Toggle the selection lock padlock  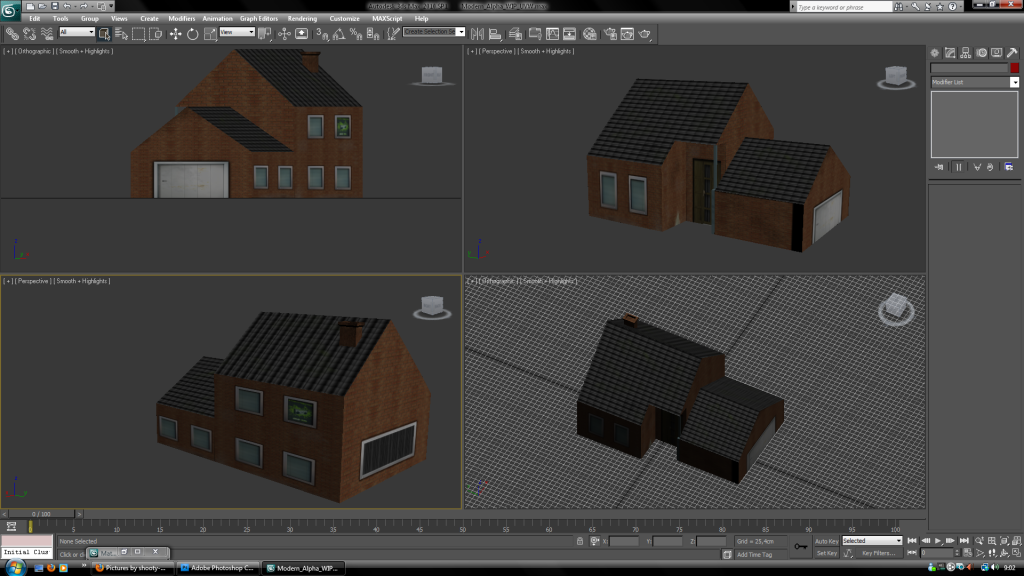pyautogui.click(x=580, y=541)
